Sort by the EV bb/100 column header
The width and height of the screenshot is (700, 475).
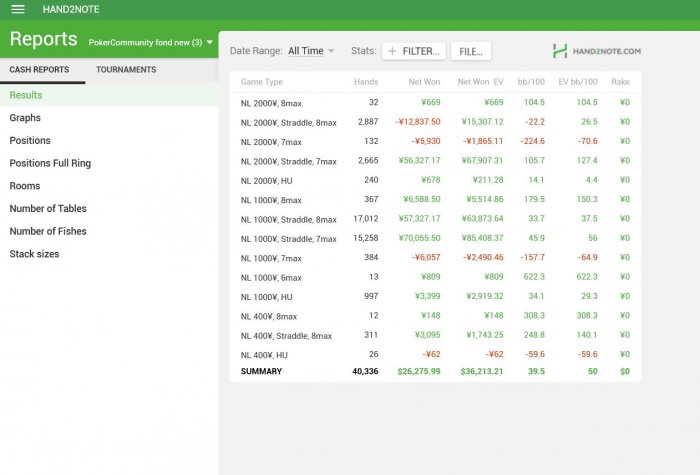[x=577, y=82]
